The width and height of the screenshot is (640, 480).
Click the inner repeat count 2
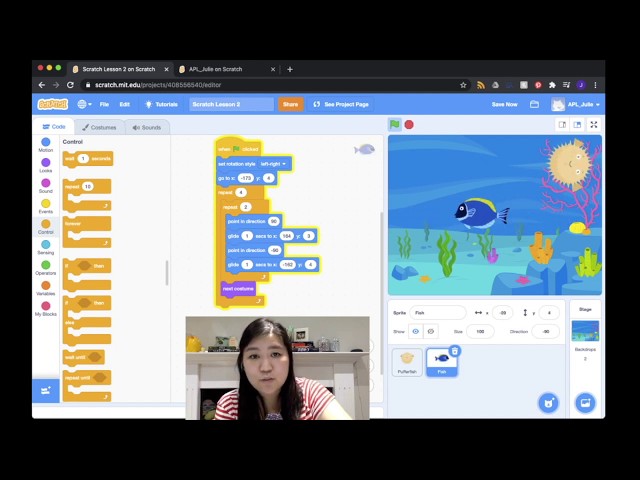(246, 207)
